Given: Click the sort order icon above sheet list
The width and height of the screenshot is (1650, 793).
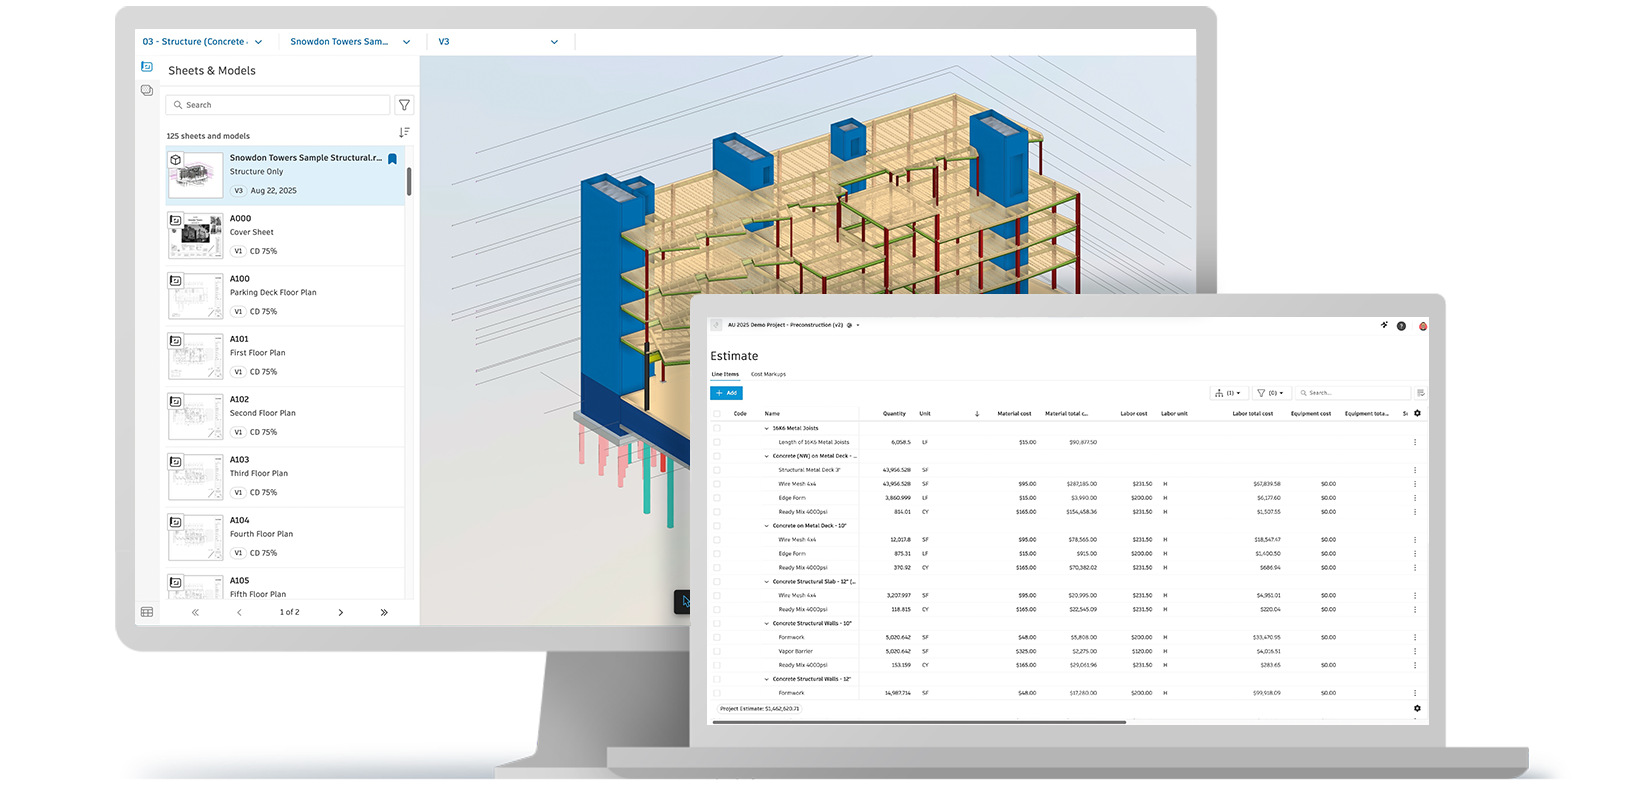Looking at the screenshot, I should (404, 133).
